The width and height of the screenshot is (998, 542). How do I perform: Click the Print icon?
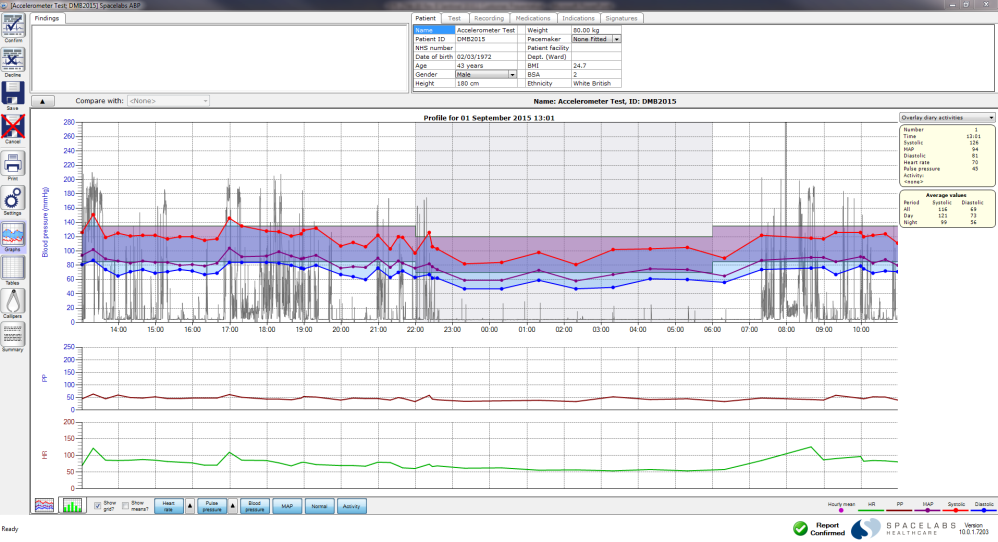tap(13, 162)
